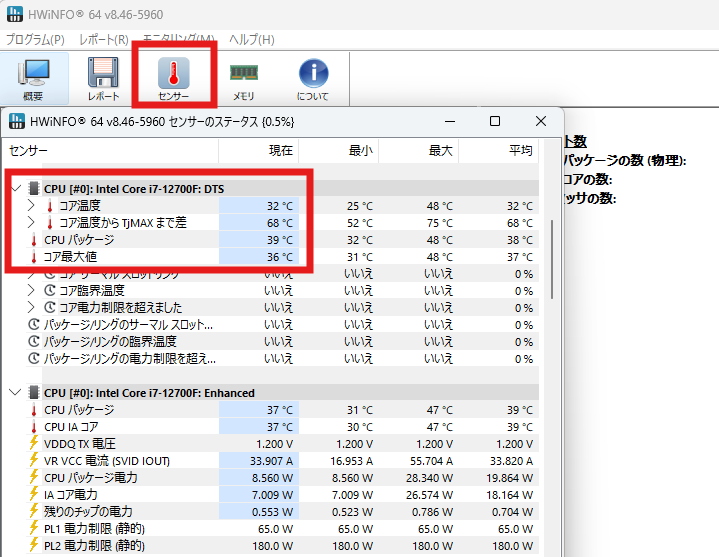Click the lightning icon beside 残りのチップの電力
This screenshot has width=719, height=557.
(x=33, y=511)
